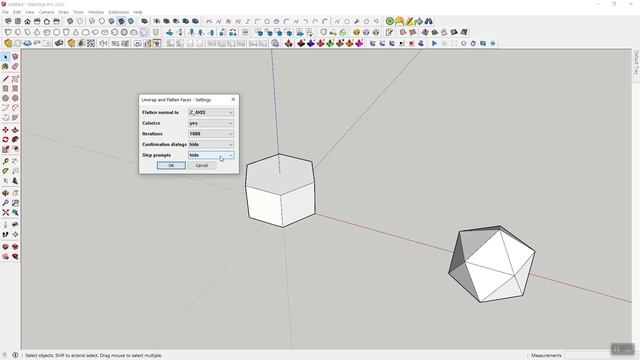The width and height of the screenshot is (640, 360).
Task: Pick the Eraser tool
Action: pyautogui.click(x=15, y=67)
